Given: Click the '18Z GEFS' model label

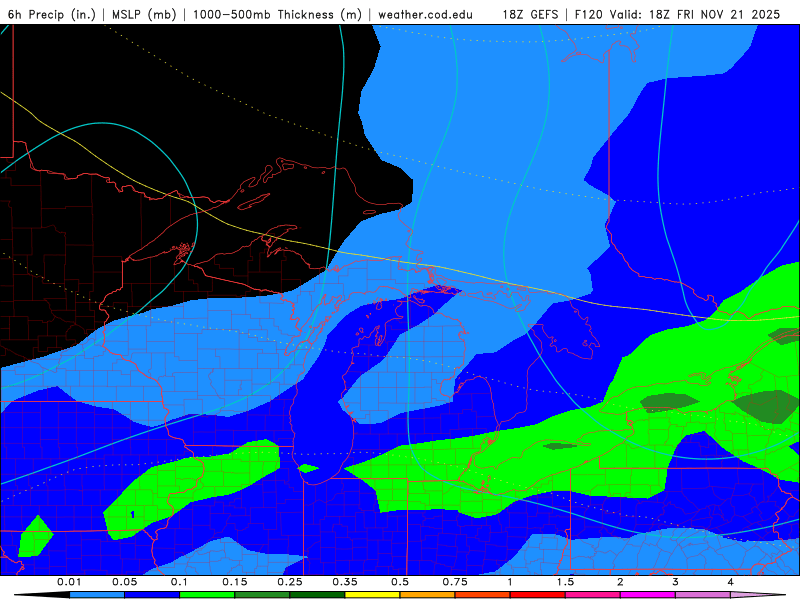Looking at the screenshot, I should [531, 14].
